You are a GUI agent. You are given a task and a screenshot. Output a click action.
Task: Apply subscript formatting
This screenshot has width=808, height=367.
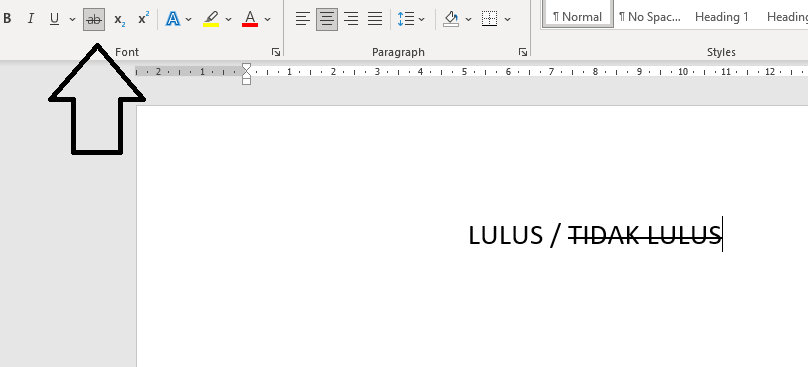pyautogui.click(x=119, y=20)
